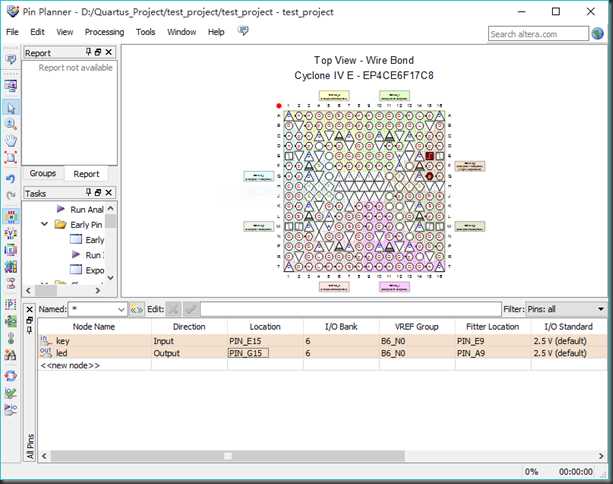
Task: Float the All Pins panel
Action: click(x=29, y=320)
